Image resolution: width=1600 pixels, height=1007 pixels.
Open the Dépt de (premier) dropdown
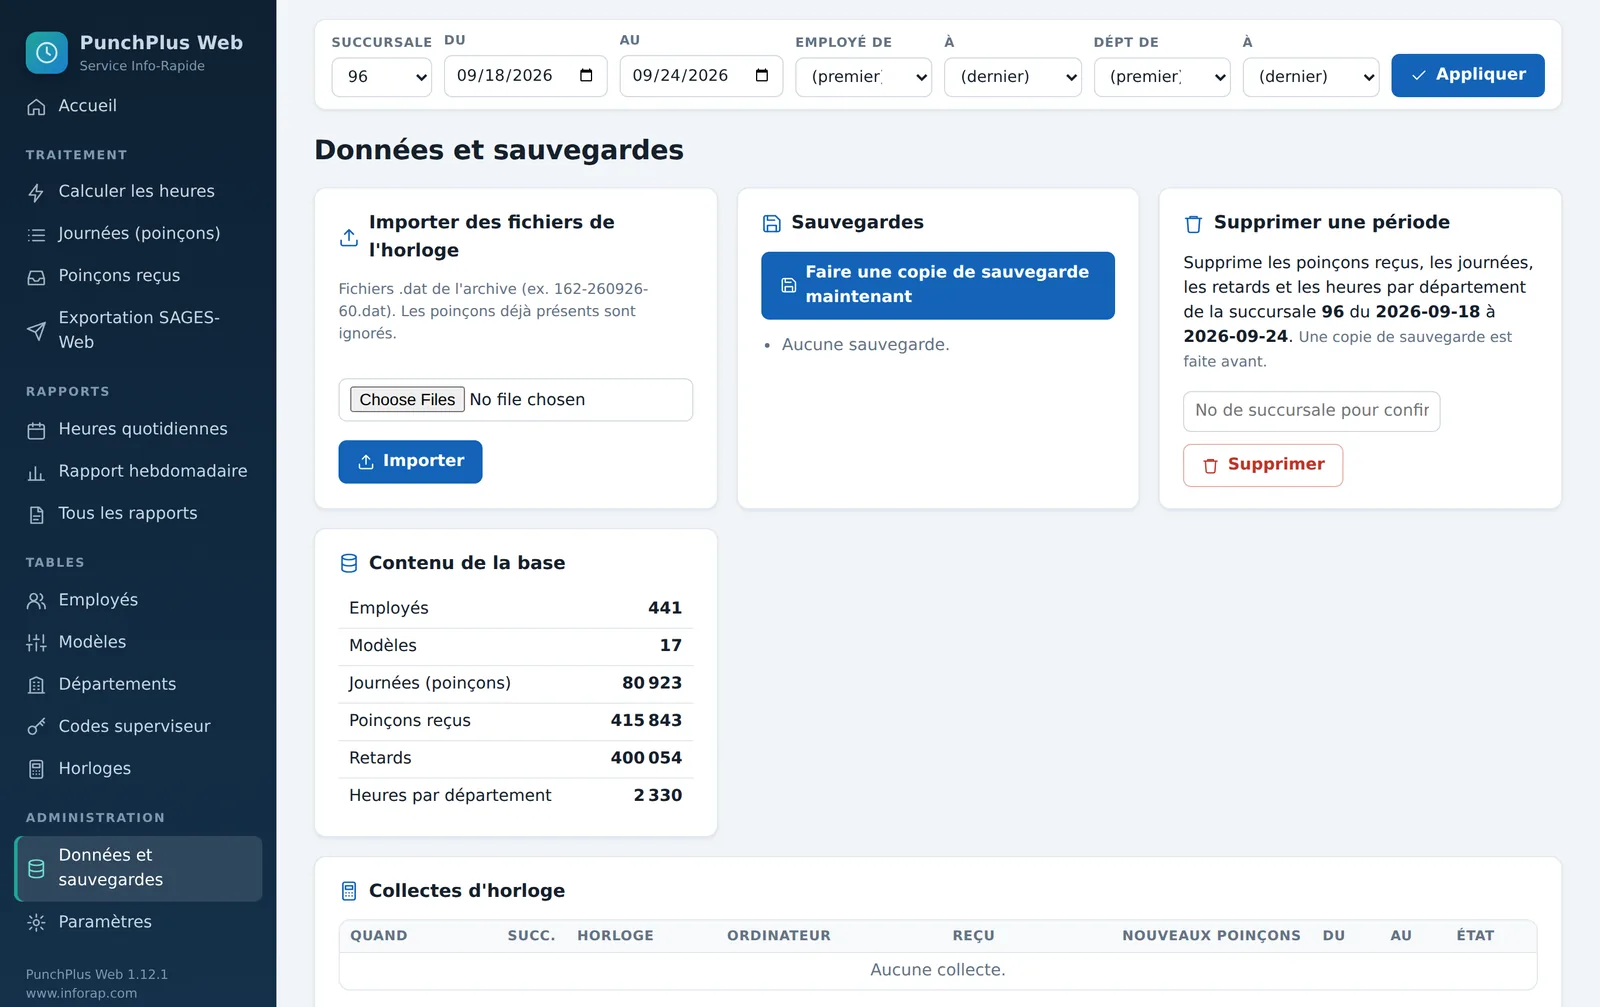tap(1162, 77)
